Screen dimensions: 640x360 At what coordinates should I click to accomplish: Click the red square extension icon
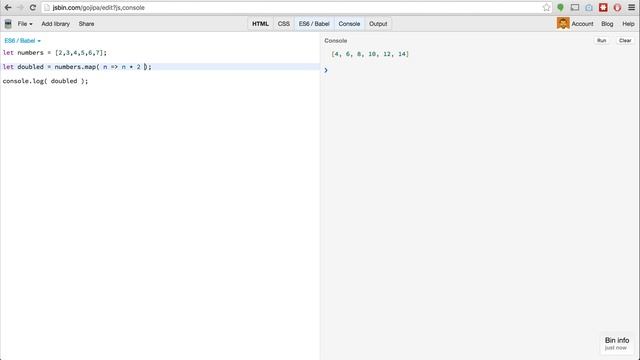[603, 7]
